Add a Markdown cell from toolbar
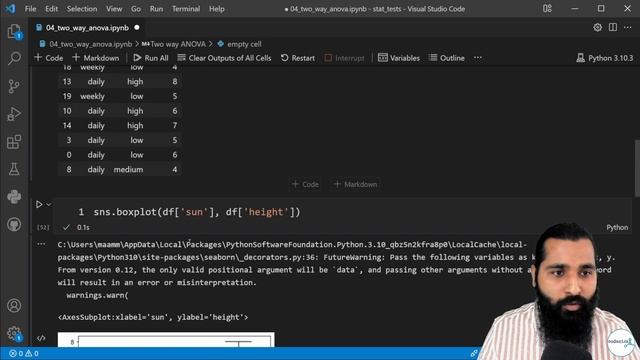The height and width of the screenshot is (360, 640). [x=96, y=58]
